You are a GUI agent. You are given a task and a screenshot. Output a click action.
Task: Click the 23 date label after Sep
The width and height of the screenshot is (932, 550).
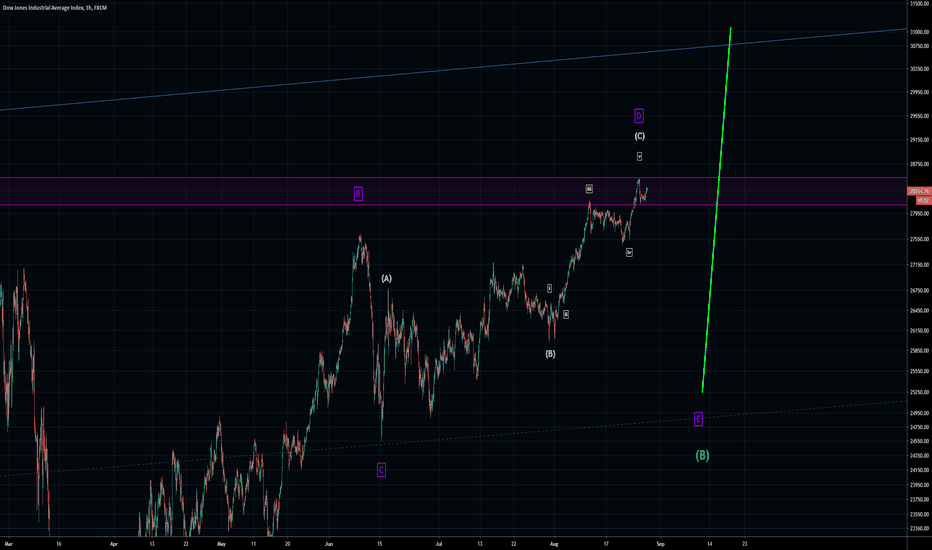pyautogui.click(x=745, y=543)
